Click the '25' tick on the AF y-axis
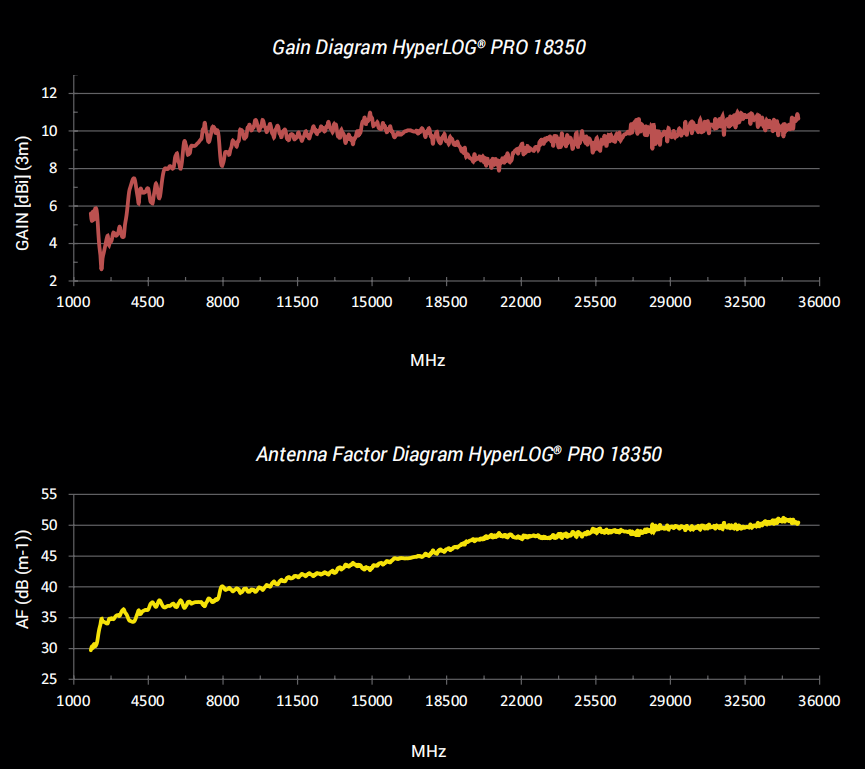The width and height of the screenshot is (865, 769). point(50,679)
